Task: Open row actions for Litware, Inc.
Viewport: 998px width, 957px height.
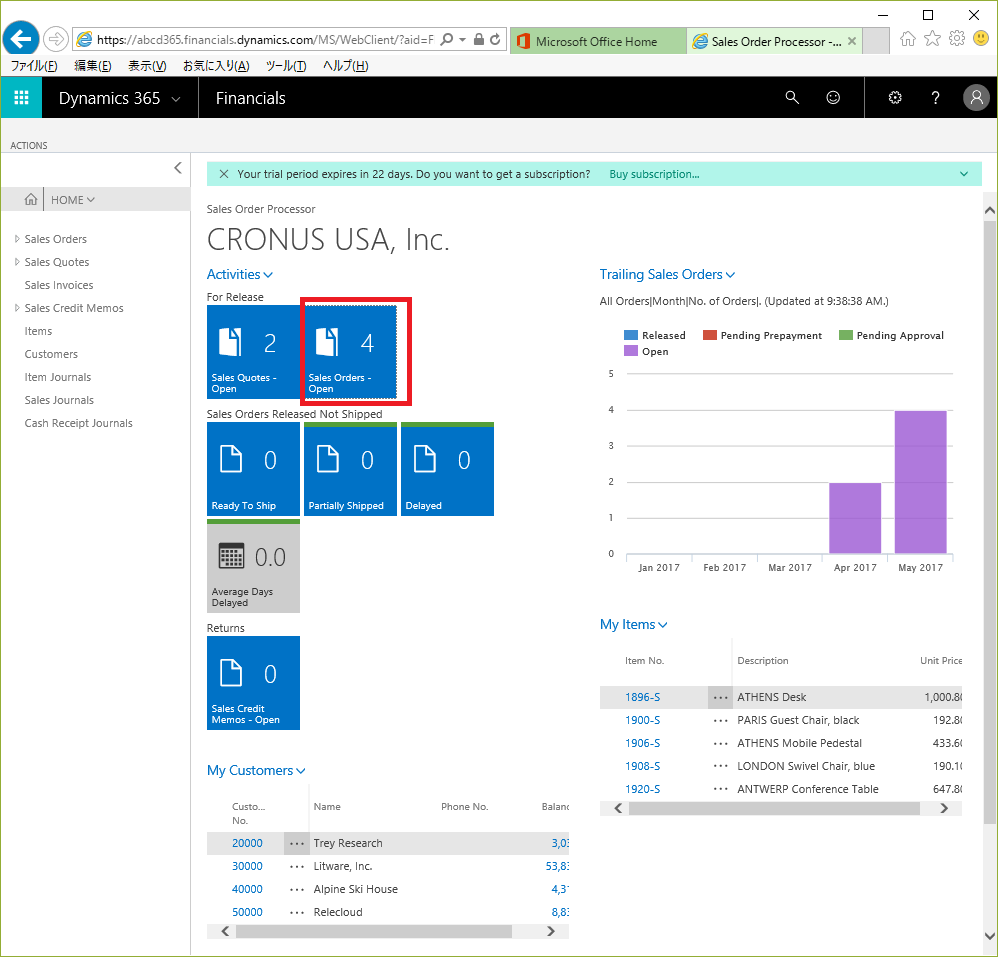Action: (x=297, y=866)
